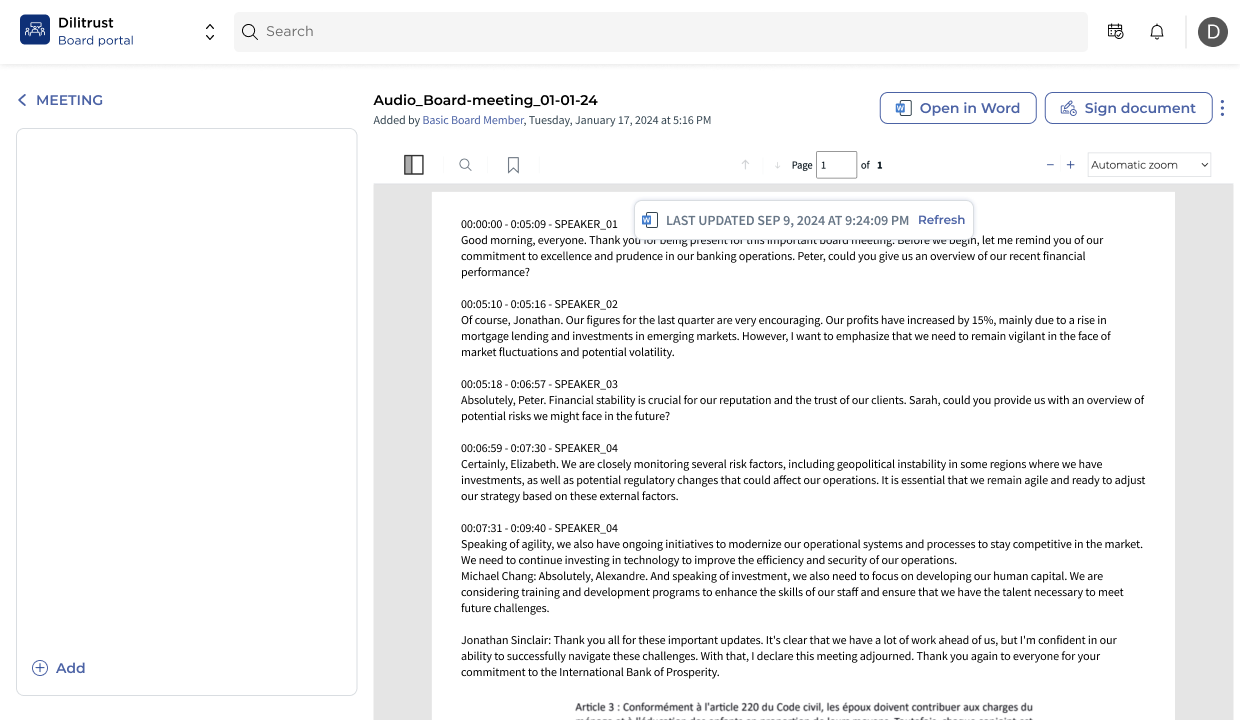Click the 'Michael Chang: Absolutely, Alexandre' line
Image resolution: width=1240 pixels, height=720 pixels.
(x=782, y=576)
